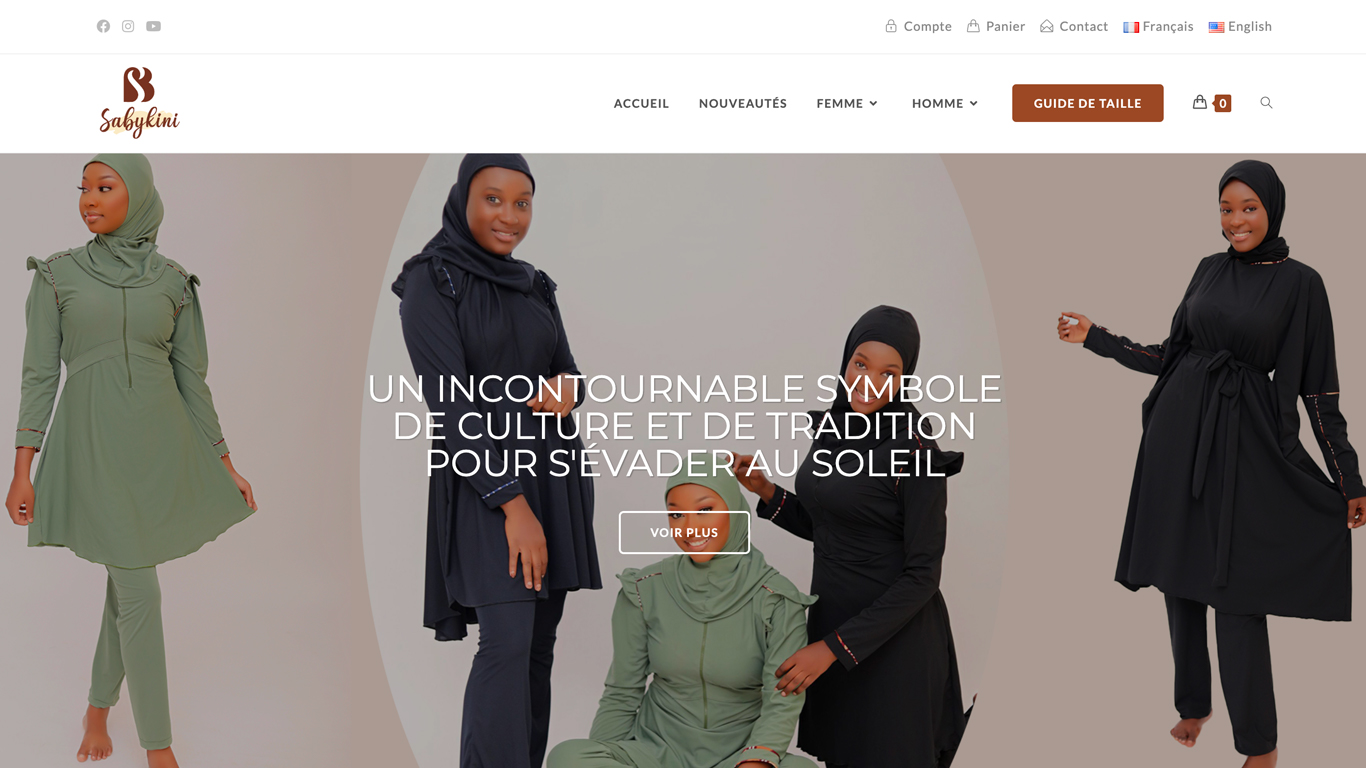Click the Voir Plus button
The image size is (1366, 768).
684,532
